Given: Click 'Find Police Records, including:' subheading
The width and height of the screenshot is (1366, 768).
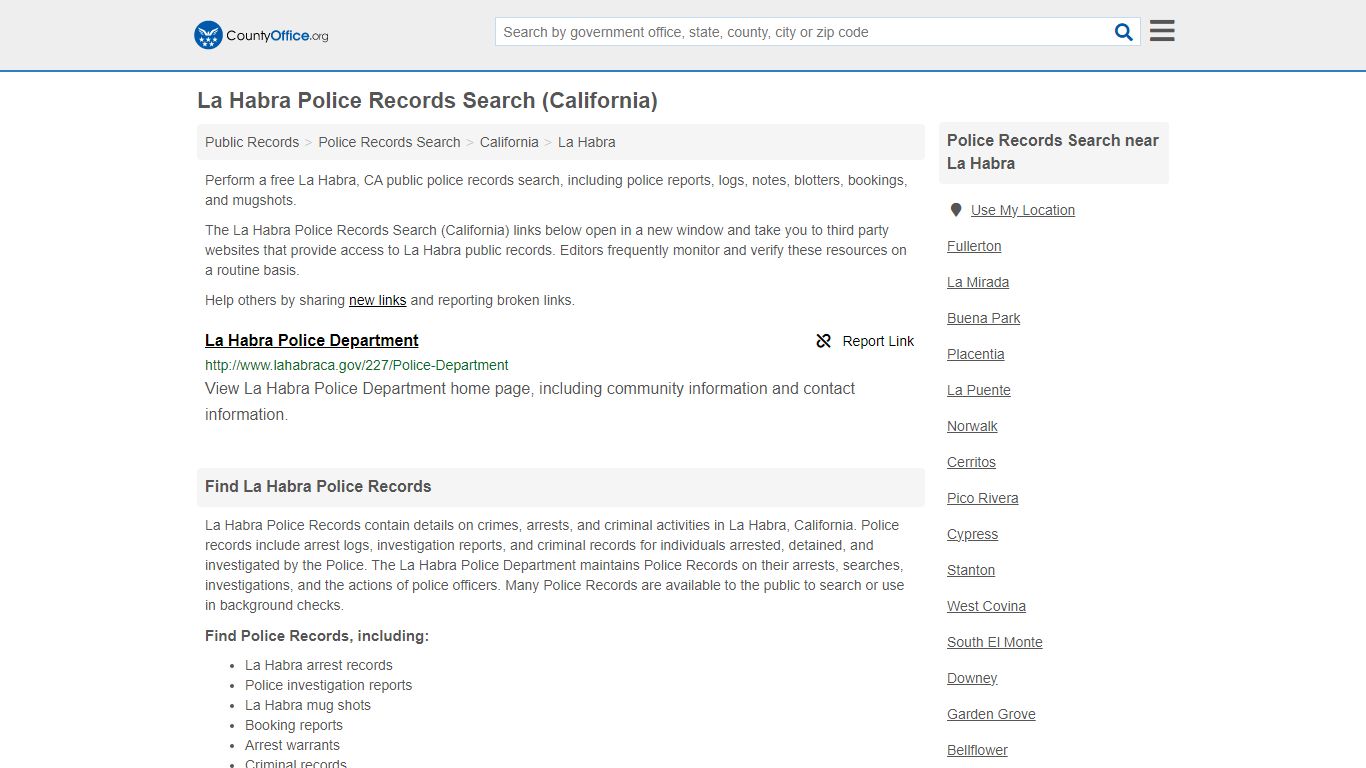Looking at the screenshot, I should coord(317,636).
